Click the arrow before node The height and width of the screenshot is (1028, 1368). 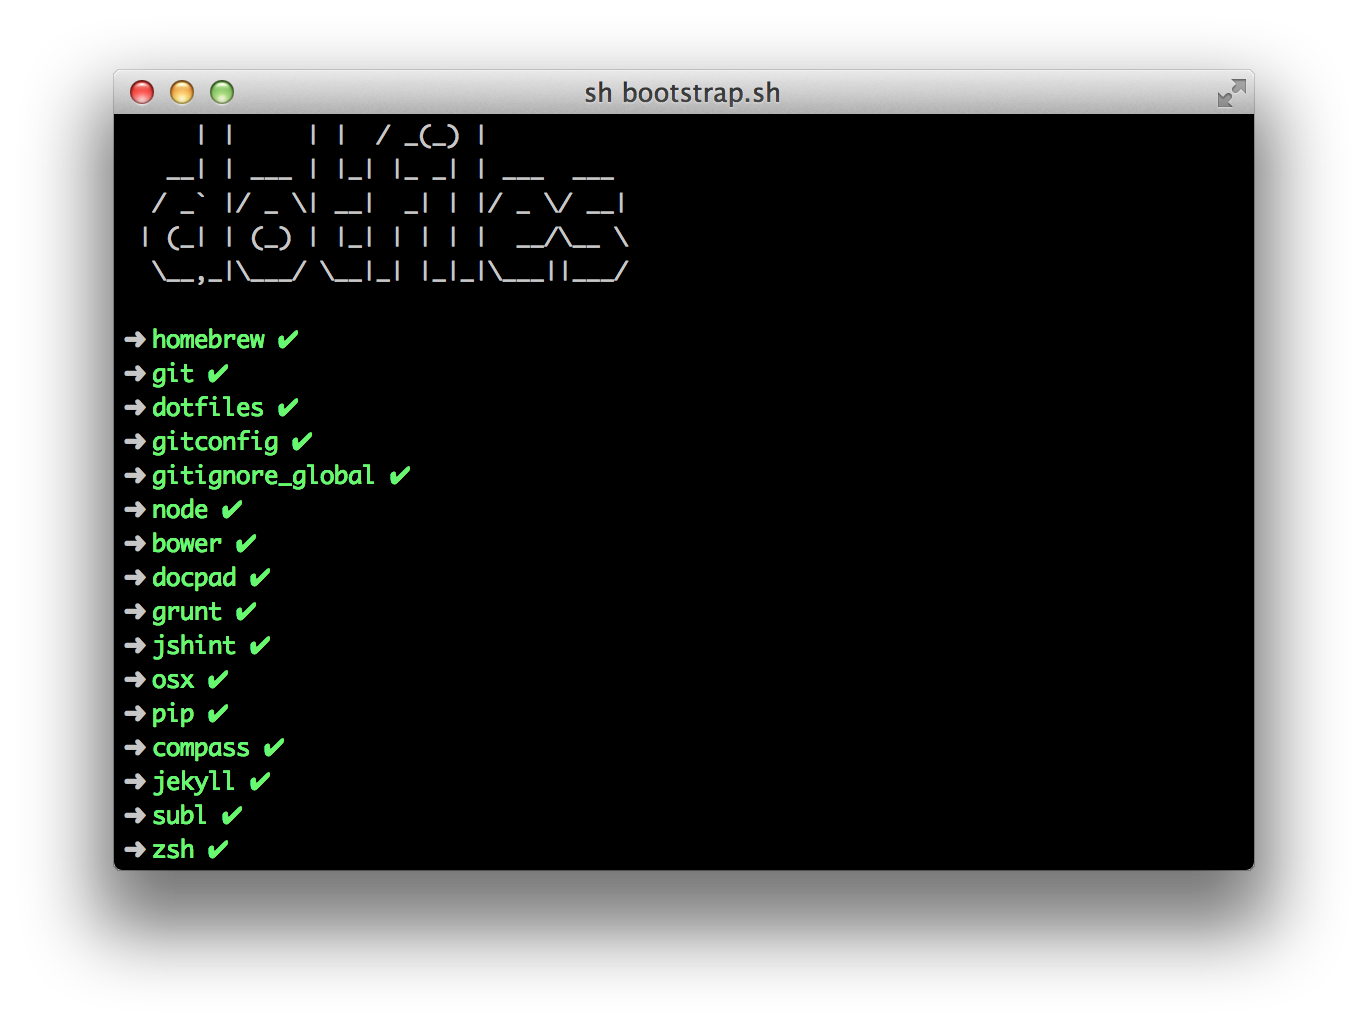tap(135, 510)
